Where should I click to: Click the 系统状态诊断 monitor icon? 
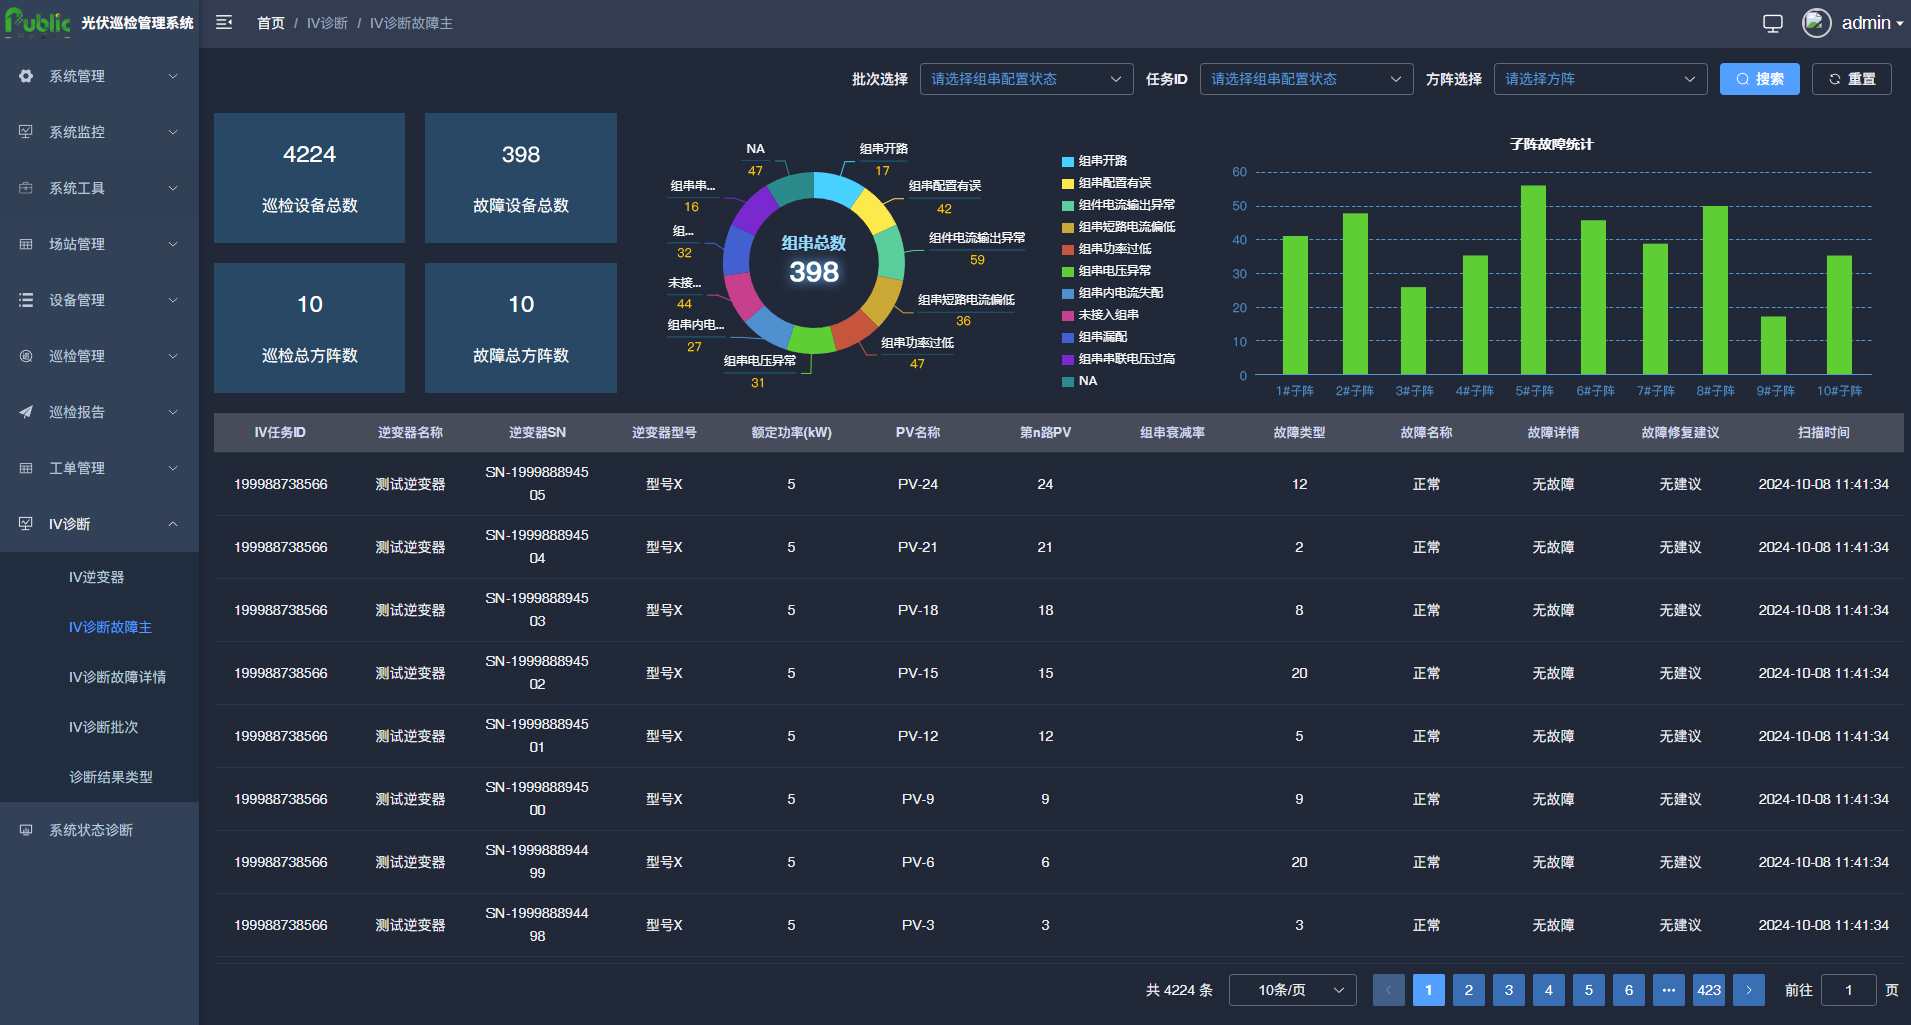(26, 830)
